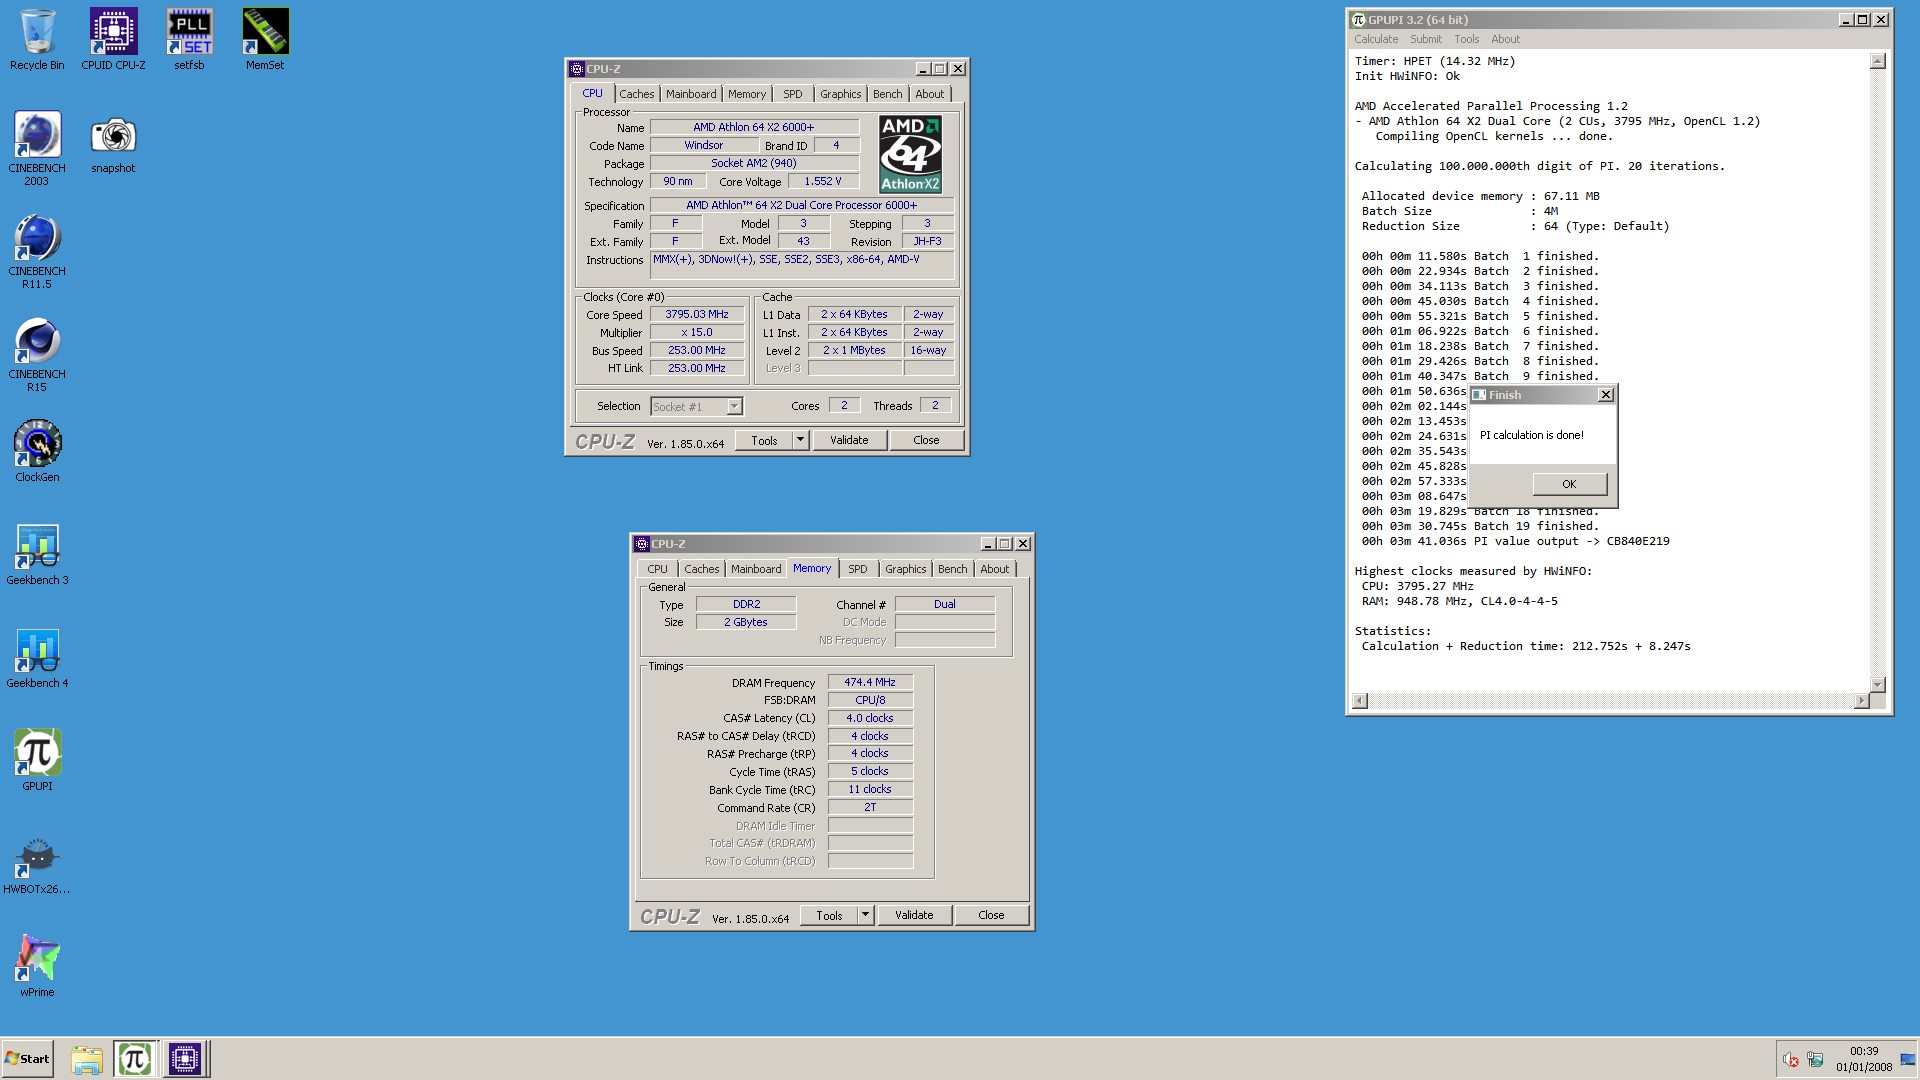Click the network tray icon
Viewport: 1920px width, 1080px height.
[1815, 1059]
